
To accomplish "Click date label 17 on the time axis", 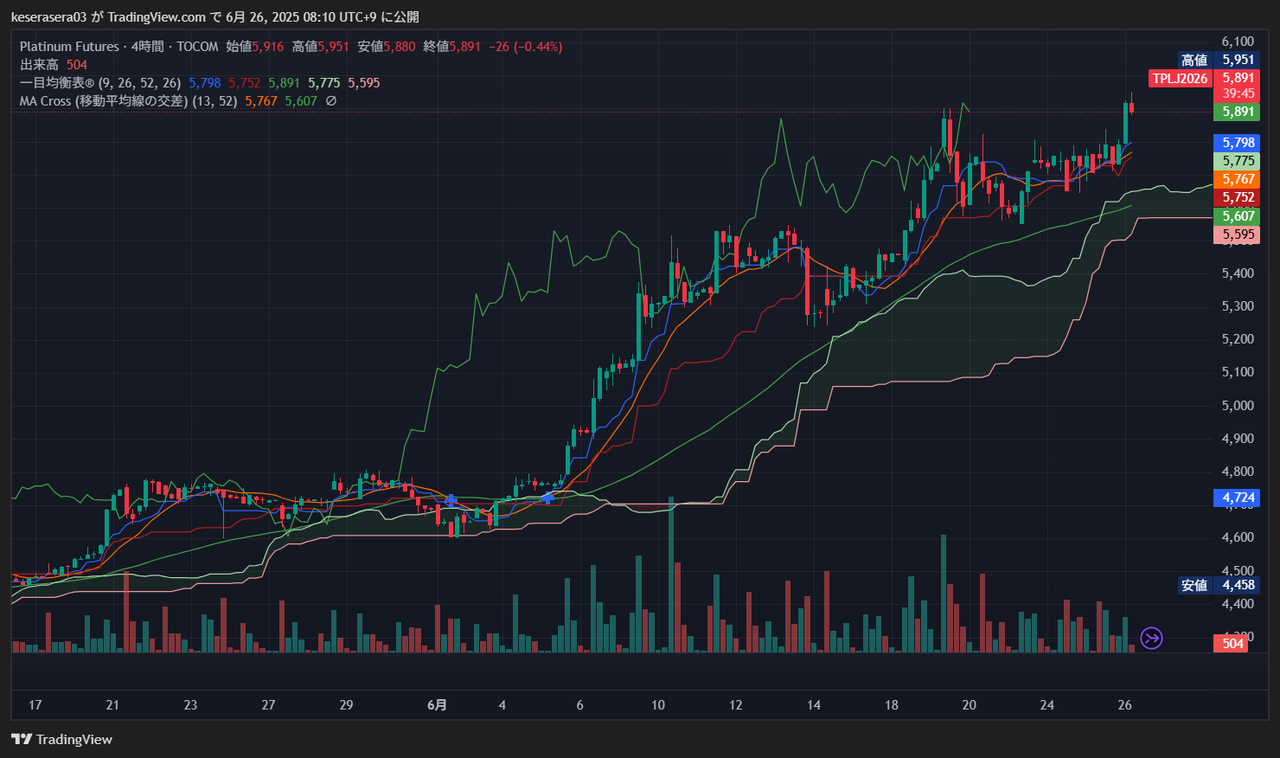I will [35, 705].
